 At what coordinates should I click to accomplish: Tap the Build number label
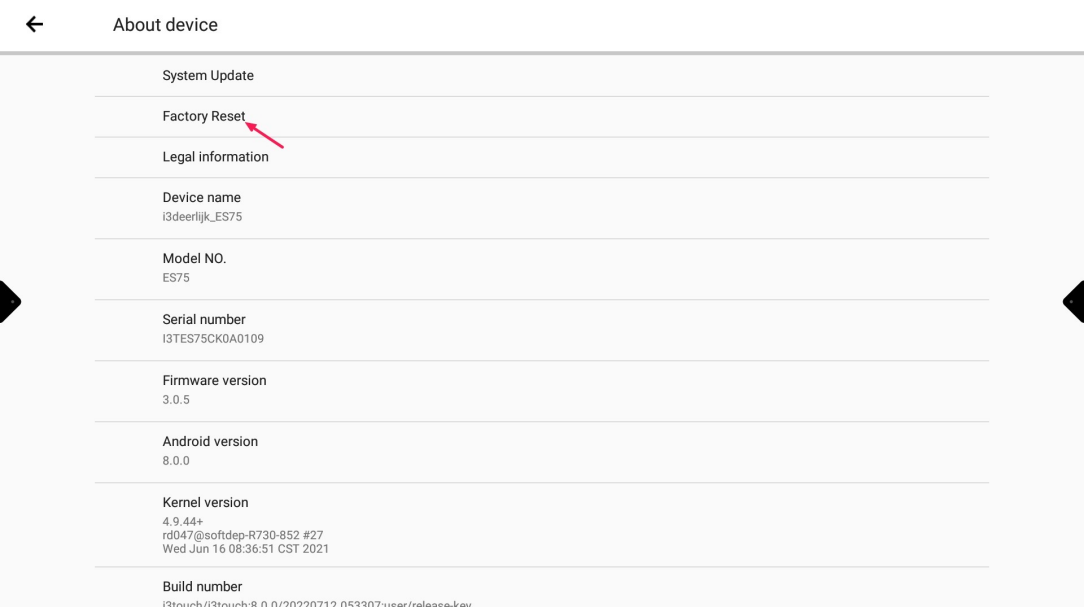pyautogui.click(x=202, y=587)
